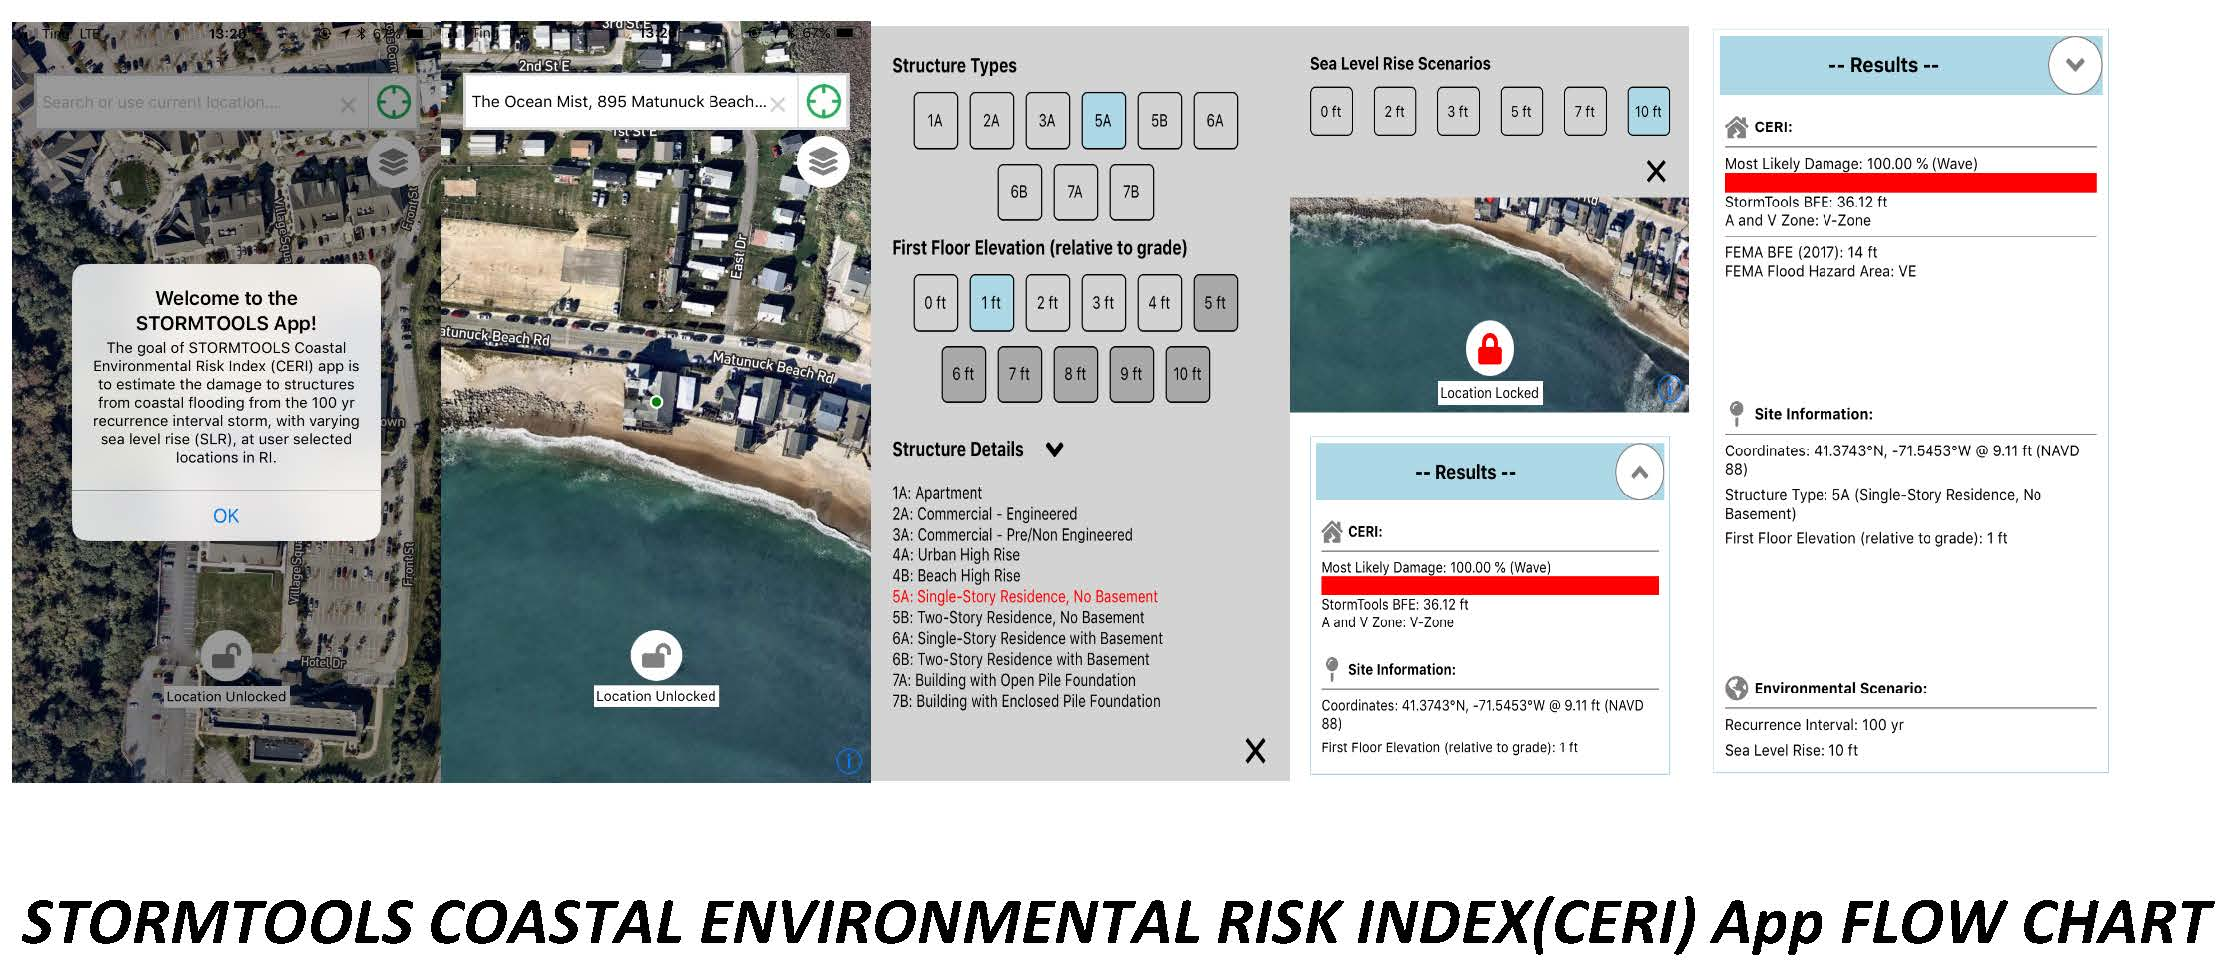Close the Structure Types panel
Viewport: 2225px width, 975px height.
coord(1255,751)
